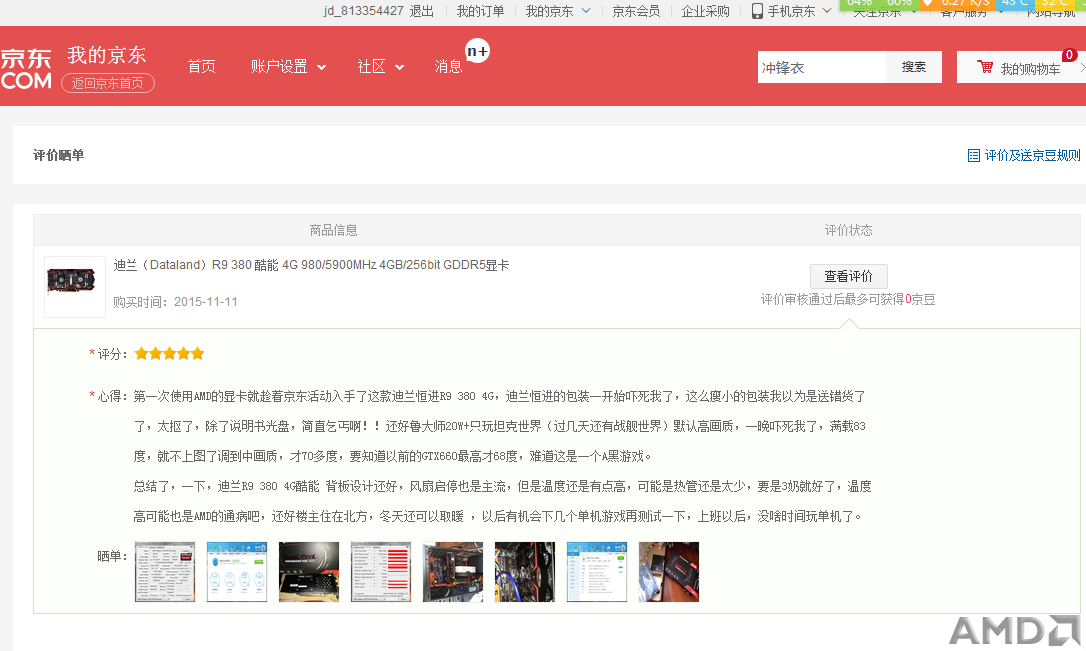Open the fifth review photo of PC case
This screenshot has width=1086, height=651.
pos(453,572)
